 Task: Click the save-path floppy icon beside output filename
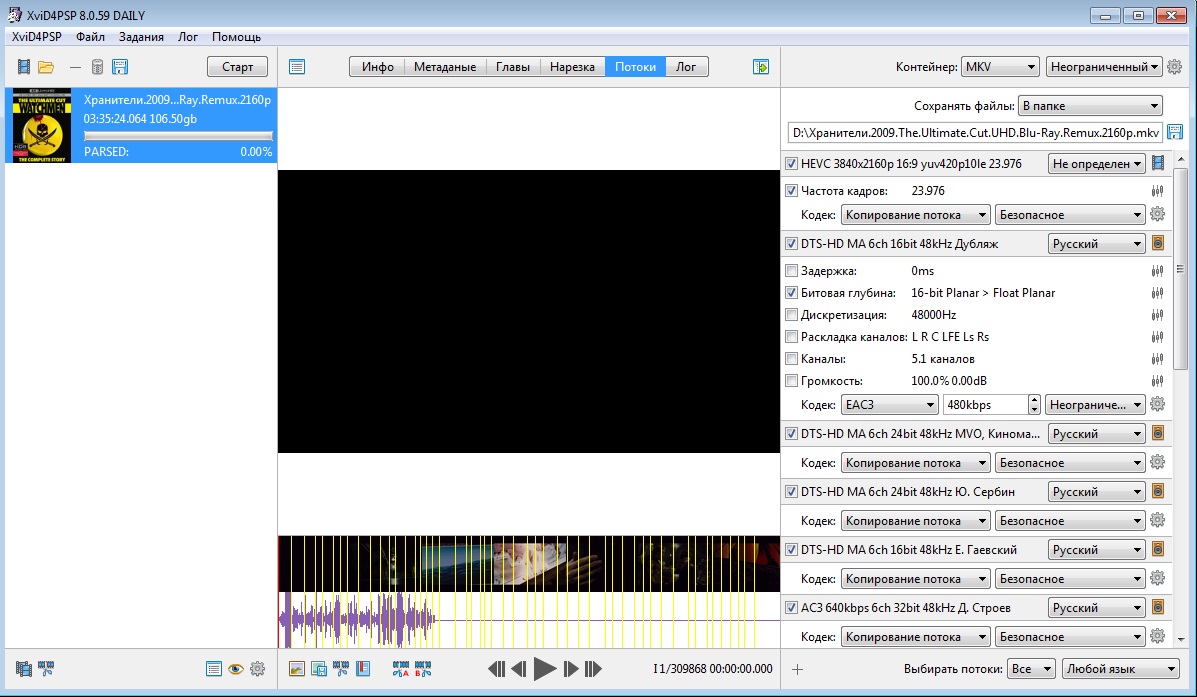tap(1174, 132)
